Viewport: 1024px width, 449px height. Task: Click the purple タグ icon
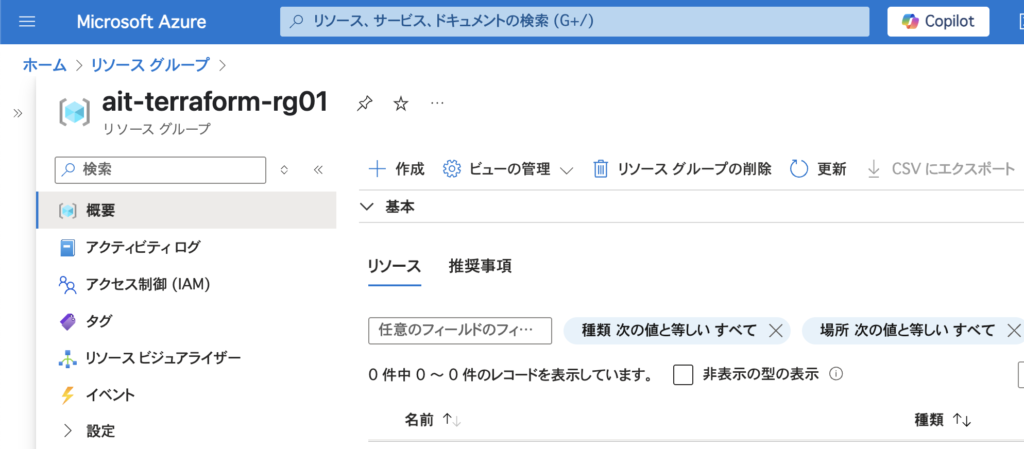(x=67, y=321)
